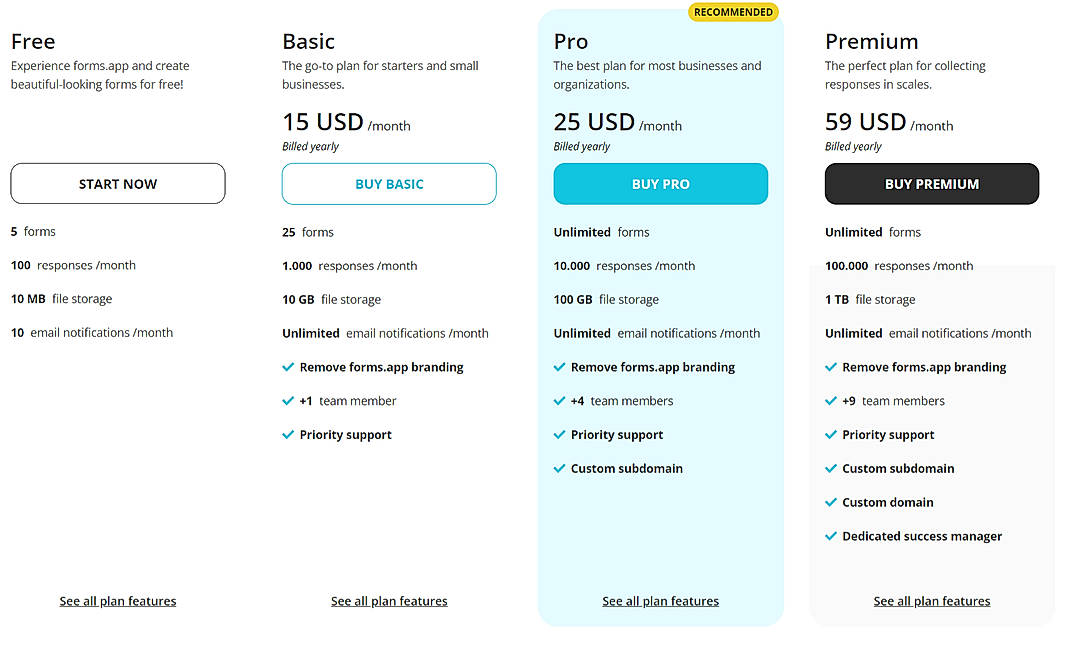Open all plan features under the Pro plan
Viewport: 1070px width, 648px height.
pos(660,600)
